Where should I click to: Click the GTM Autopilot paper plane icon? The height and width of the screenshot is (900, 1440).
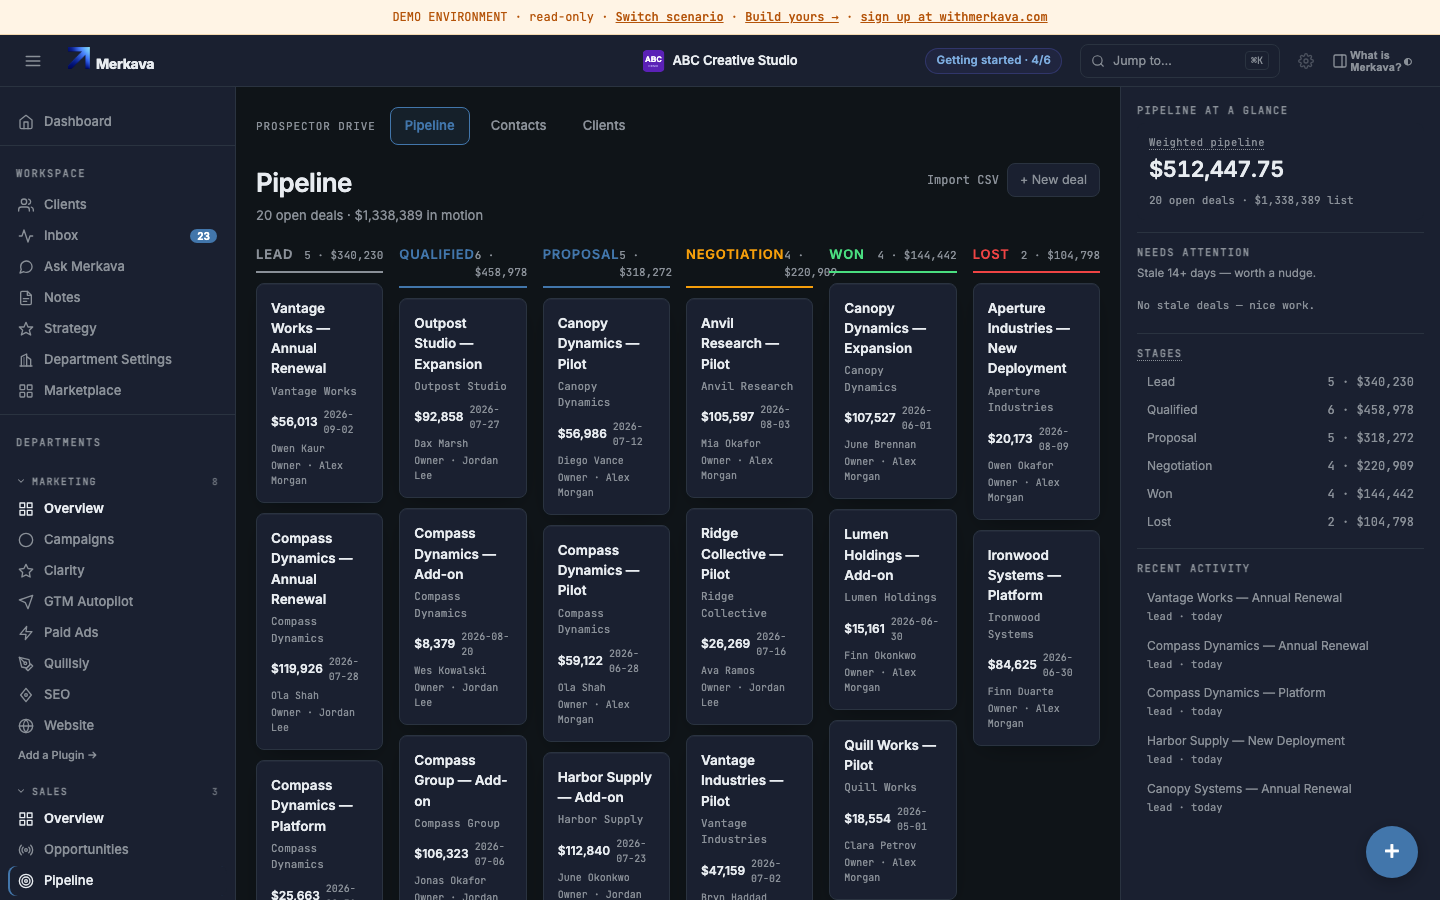click(26, 602)
